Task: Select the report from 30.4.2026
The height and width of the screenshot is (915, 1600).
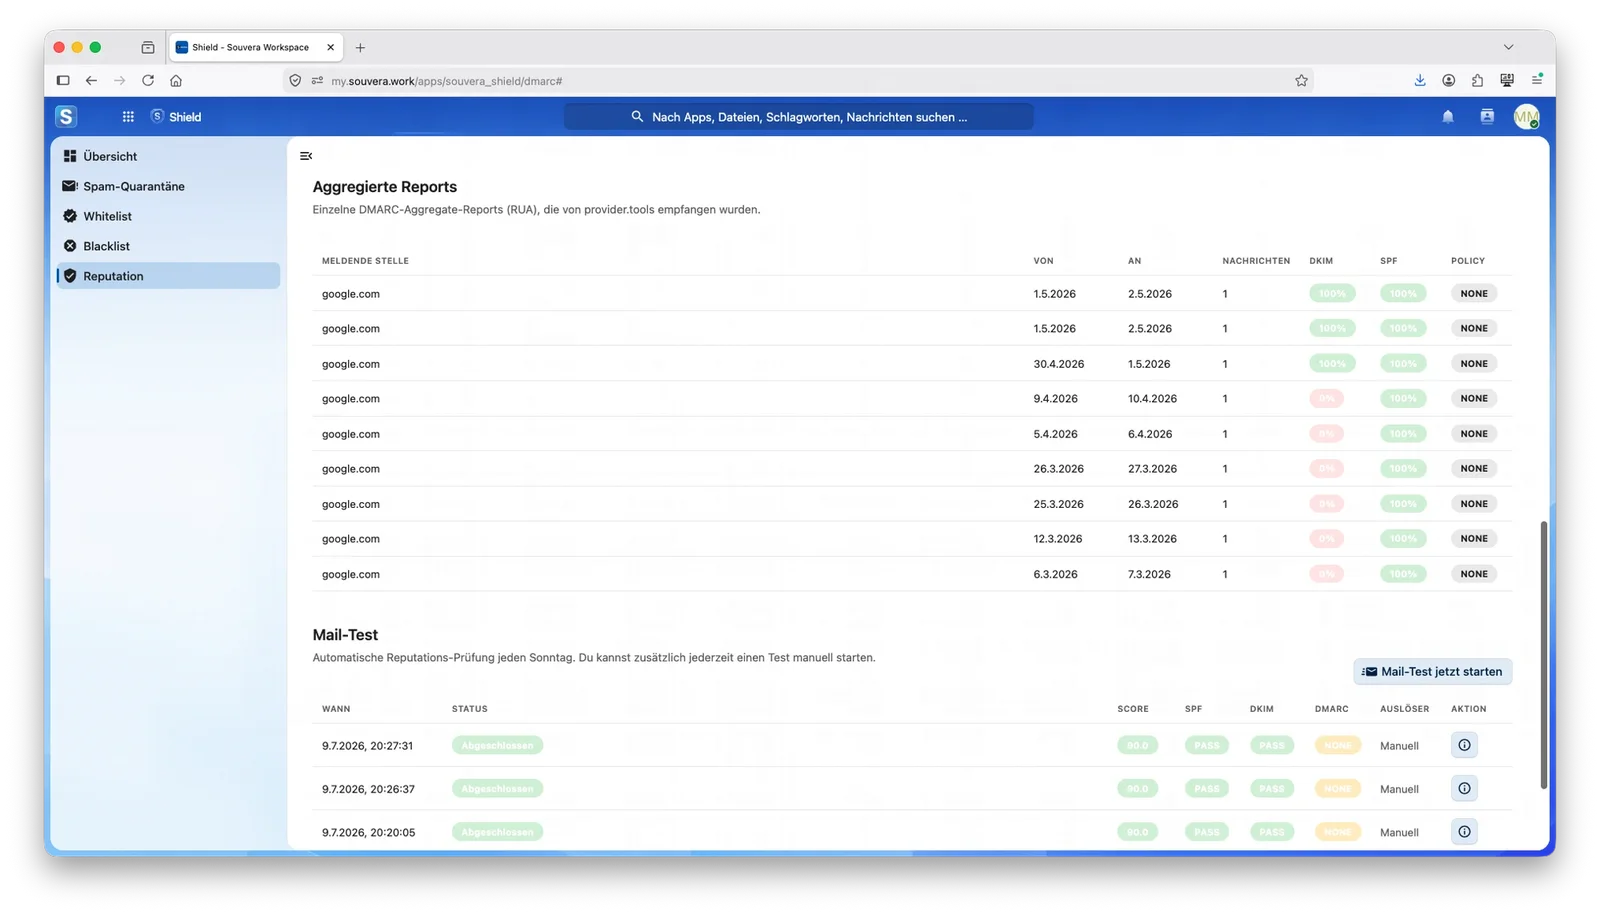Action: pos(912,364)
